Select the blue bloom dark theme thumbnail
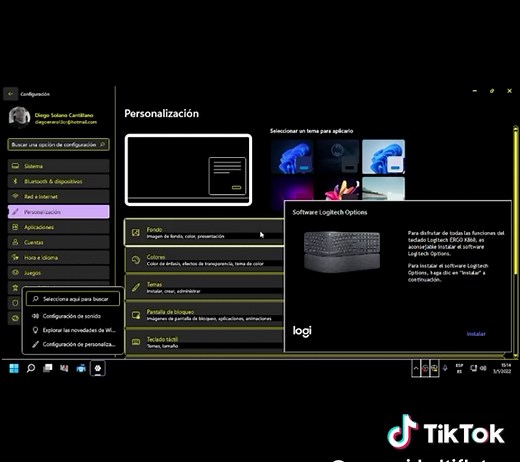The width and height of the screenshot is (520, 462). pos(292,157)
